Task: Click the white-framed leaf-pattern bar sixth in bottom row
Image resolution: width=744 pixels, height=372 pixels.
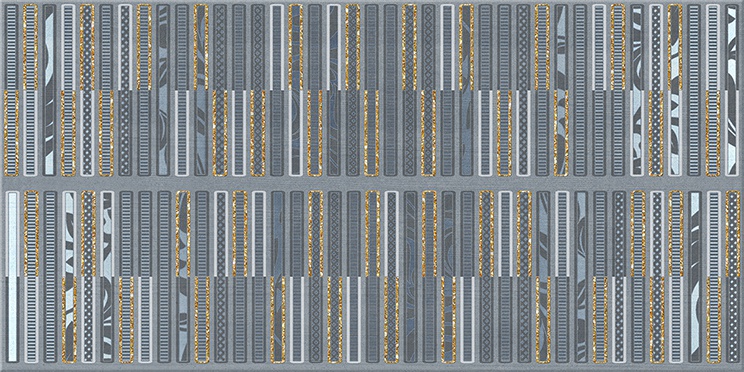Action: pos(106,277)
